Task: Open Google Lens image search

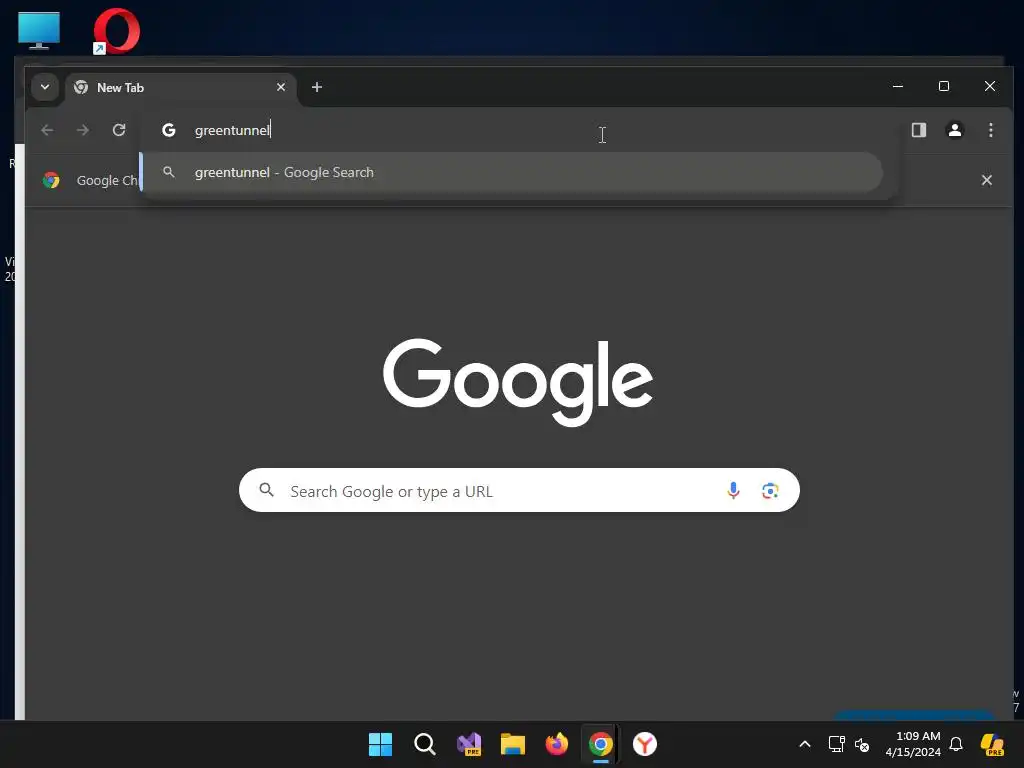Action: pyautogui.click(x=770, y=490)
